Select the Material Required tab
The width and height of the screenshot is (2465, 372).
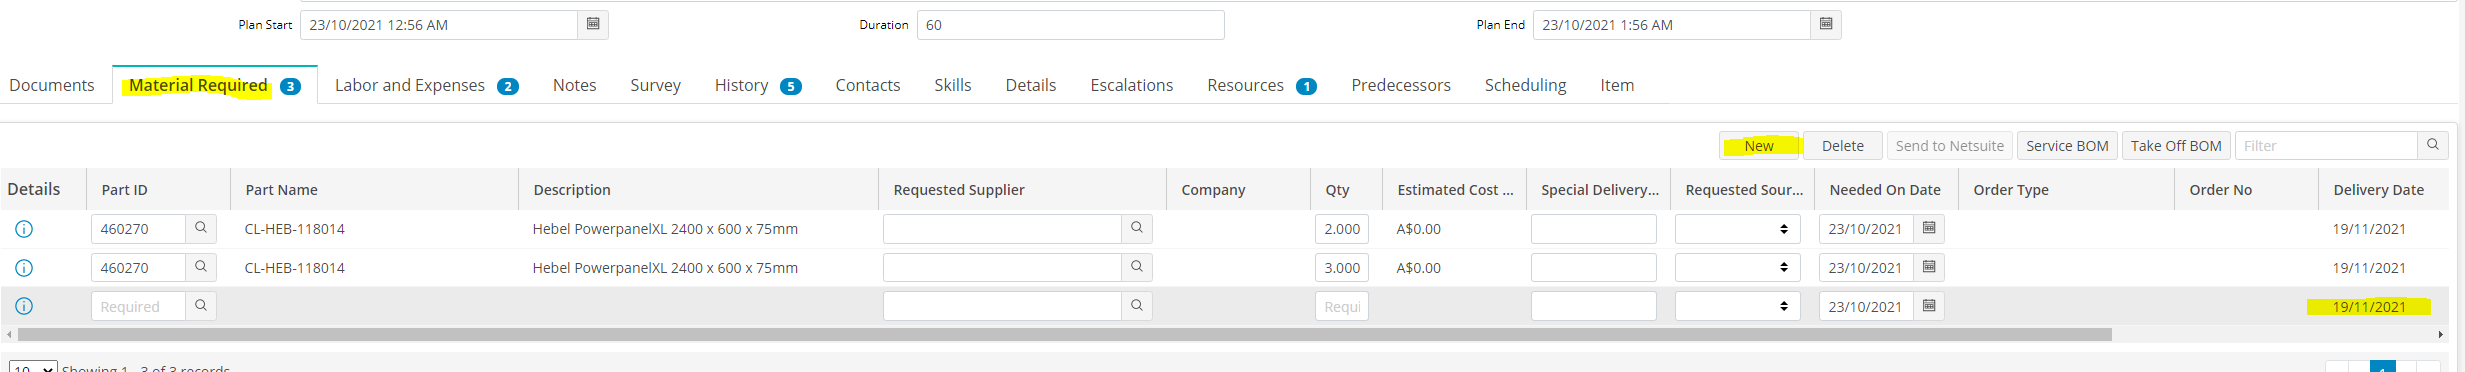coord(215,85)
